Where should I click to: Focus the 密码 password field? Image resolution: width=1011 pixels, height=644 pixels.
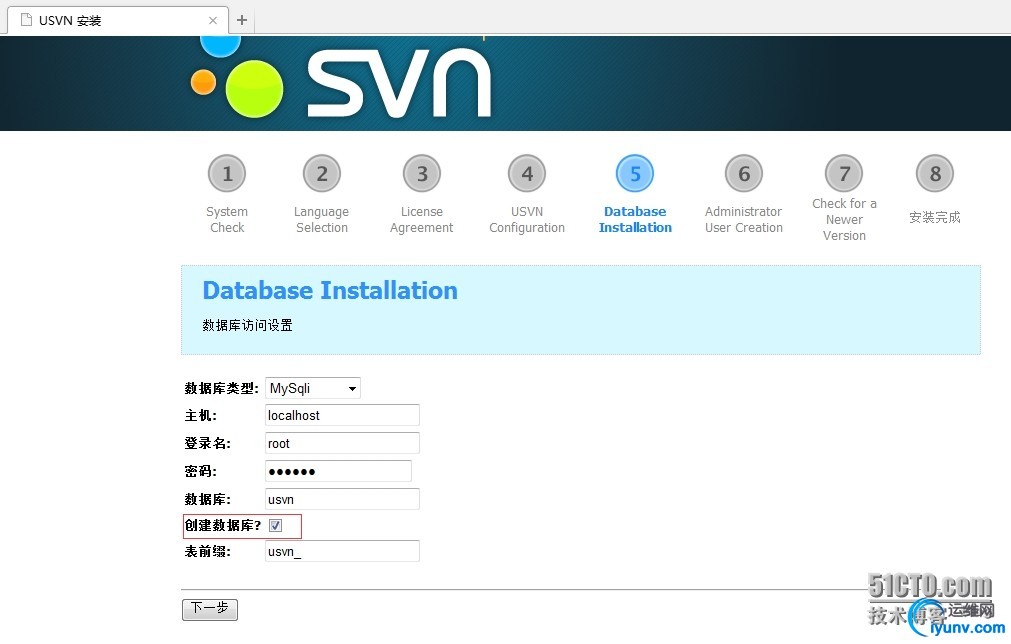pos(339,471)
